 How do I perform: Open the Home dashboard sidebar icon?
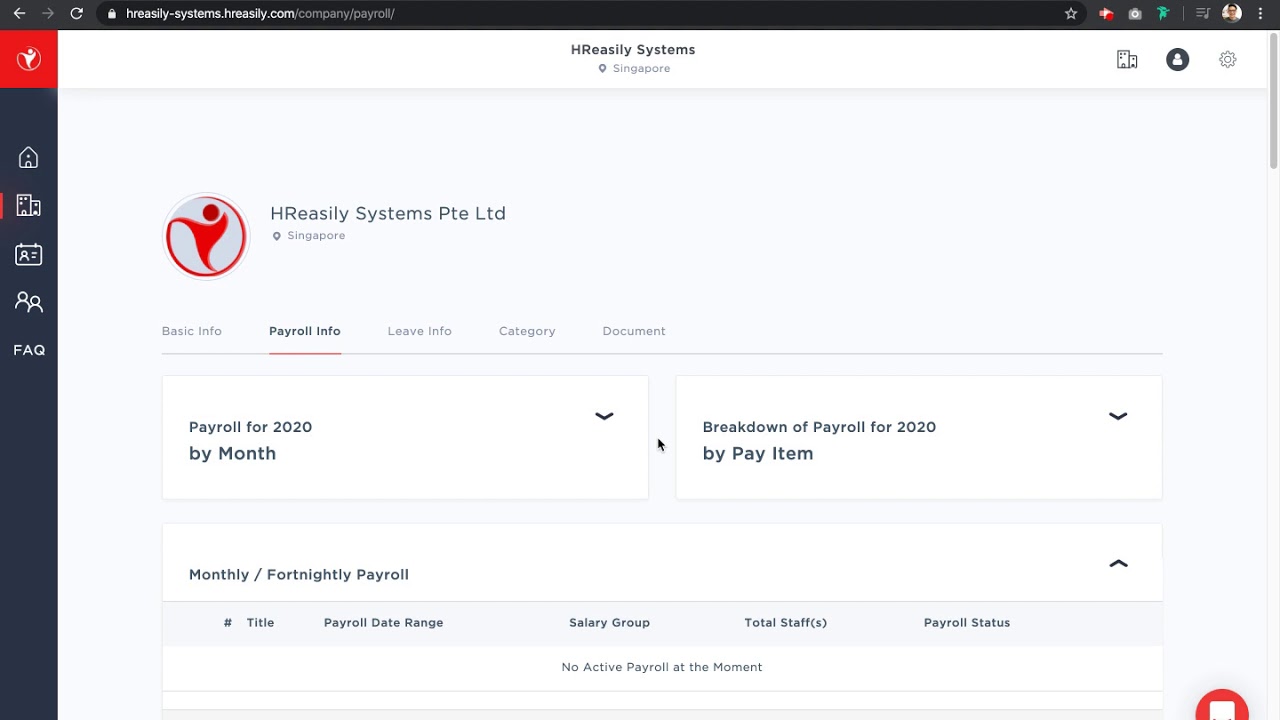[x=29, y=157]
